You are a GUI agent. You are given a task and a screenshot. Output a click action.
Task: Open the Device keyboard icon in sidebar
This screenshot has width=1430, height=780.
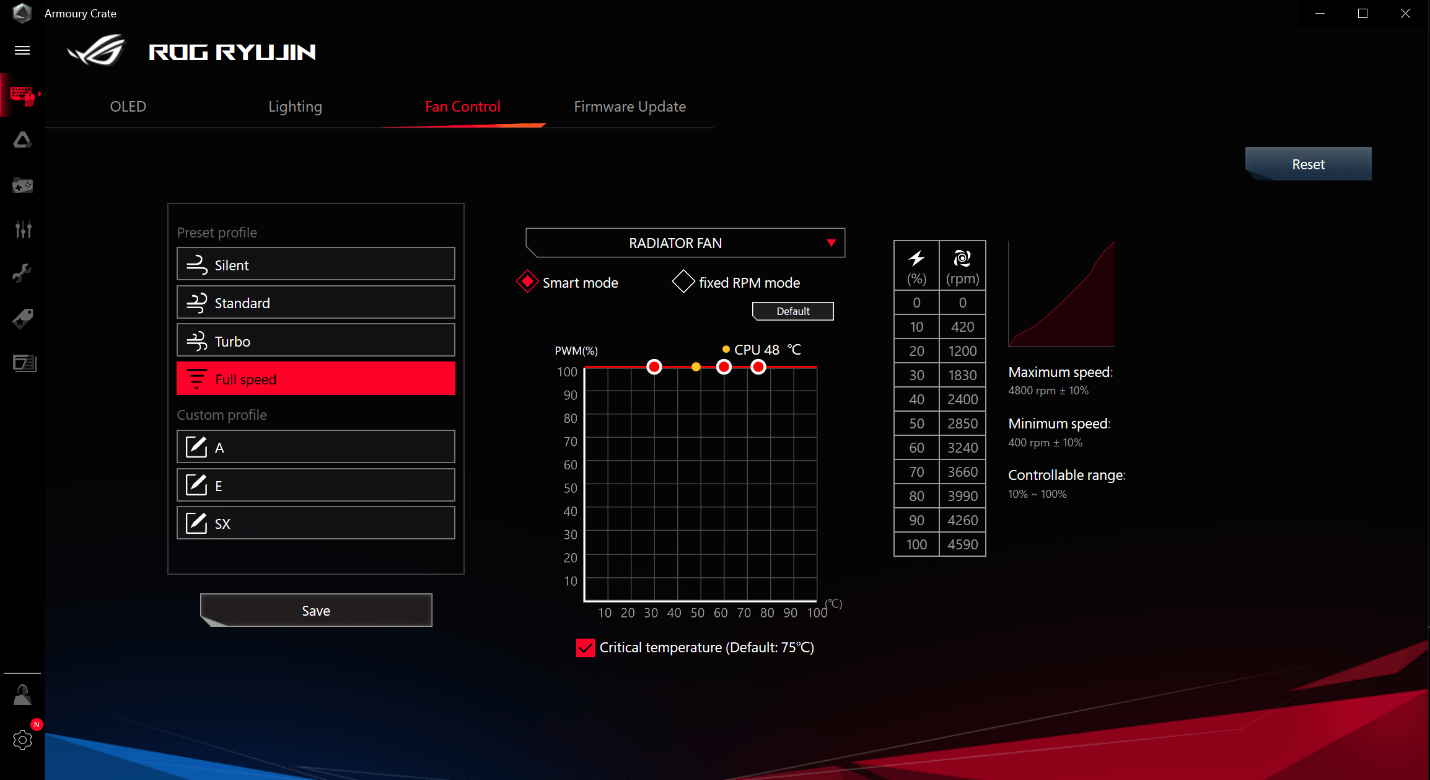[x=22, y=96]
